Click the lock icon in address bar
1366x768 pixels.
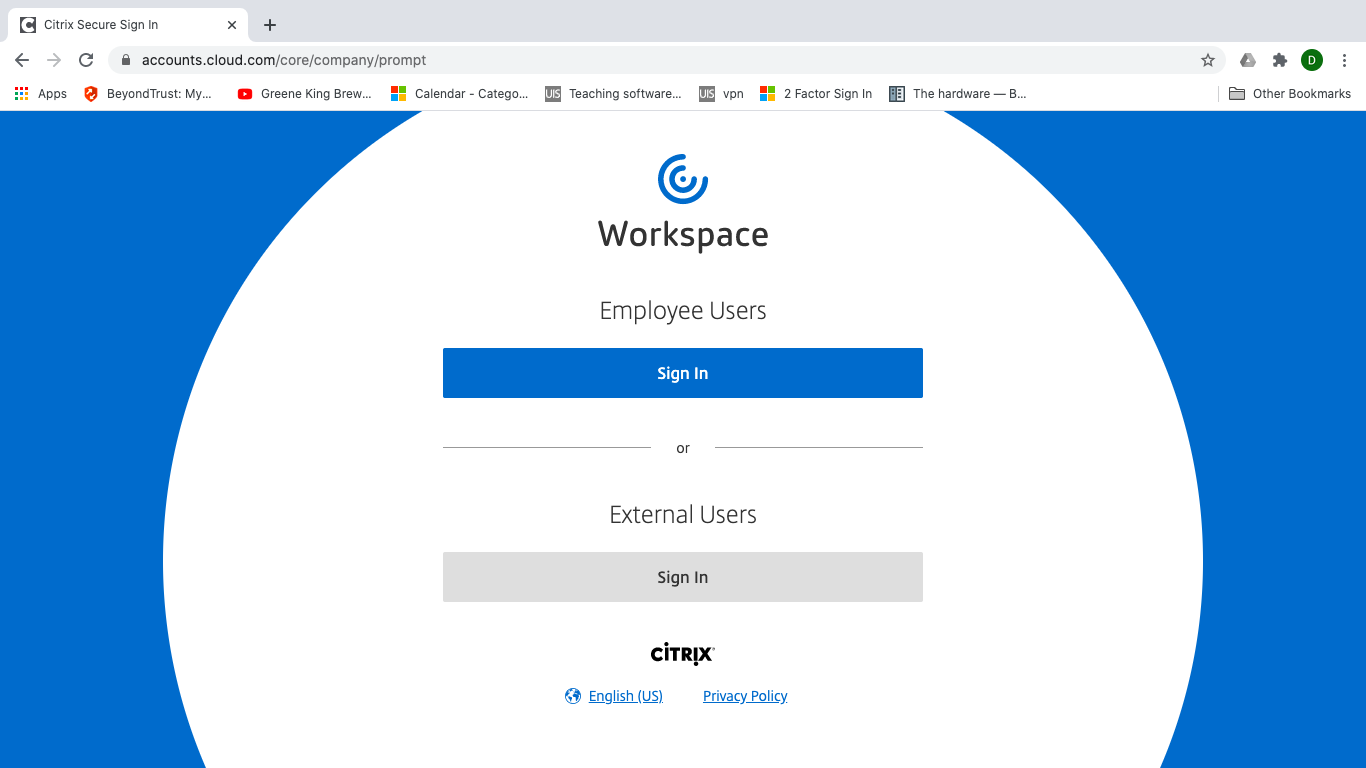(126, 60)
